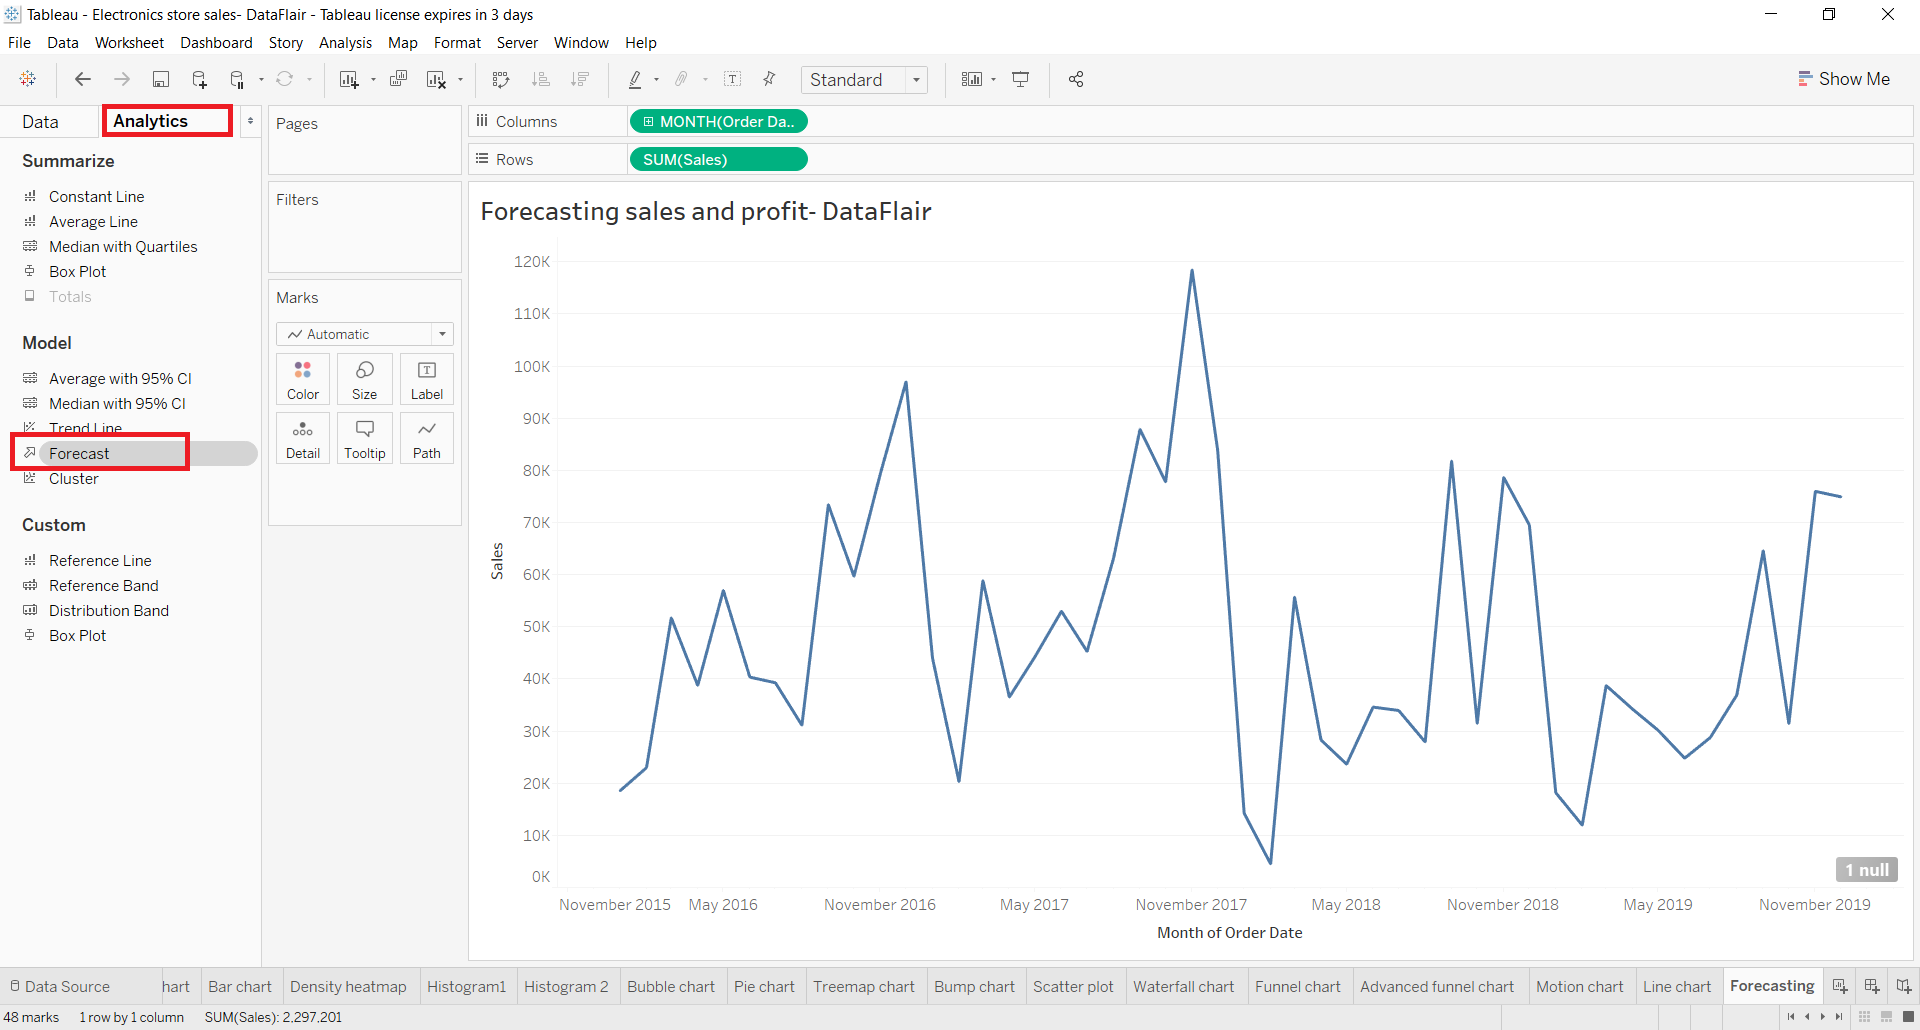This screenshot has width=1920, height=1030.
Task: Open the Show/Hide Cards toolbar icon
Action: (x=972, y=79)
